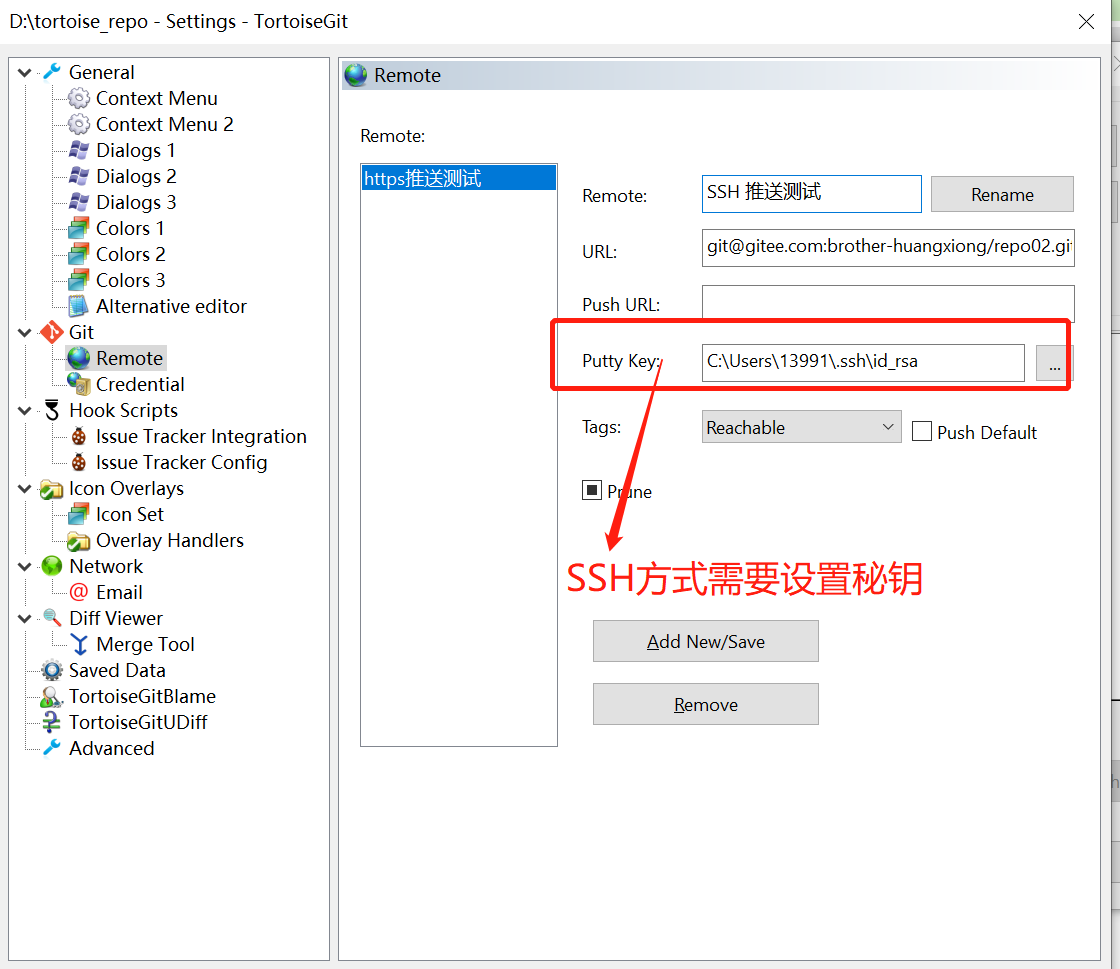Screen dimensions: 1120x969
Task: Select Credential in the settings tree
Action: [140, 384]
